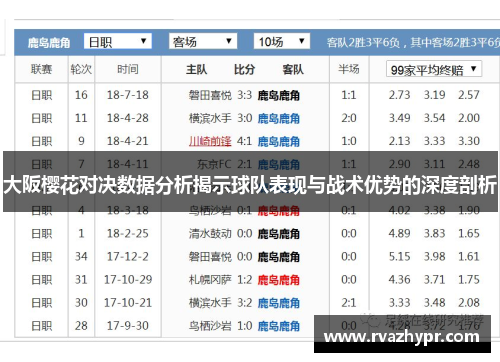Click home team 鸟栖沙岩 in 17-9-30 row
500x362 pixels.
pyautogui.click(x=210, y=326)
